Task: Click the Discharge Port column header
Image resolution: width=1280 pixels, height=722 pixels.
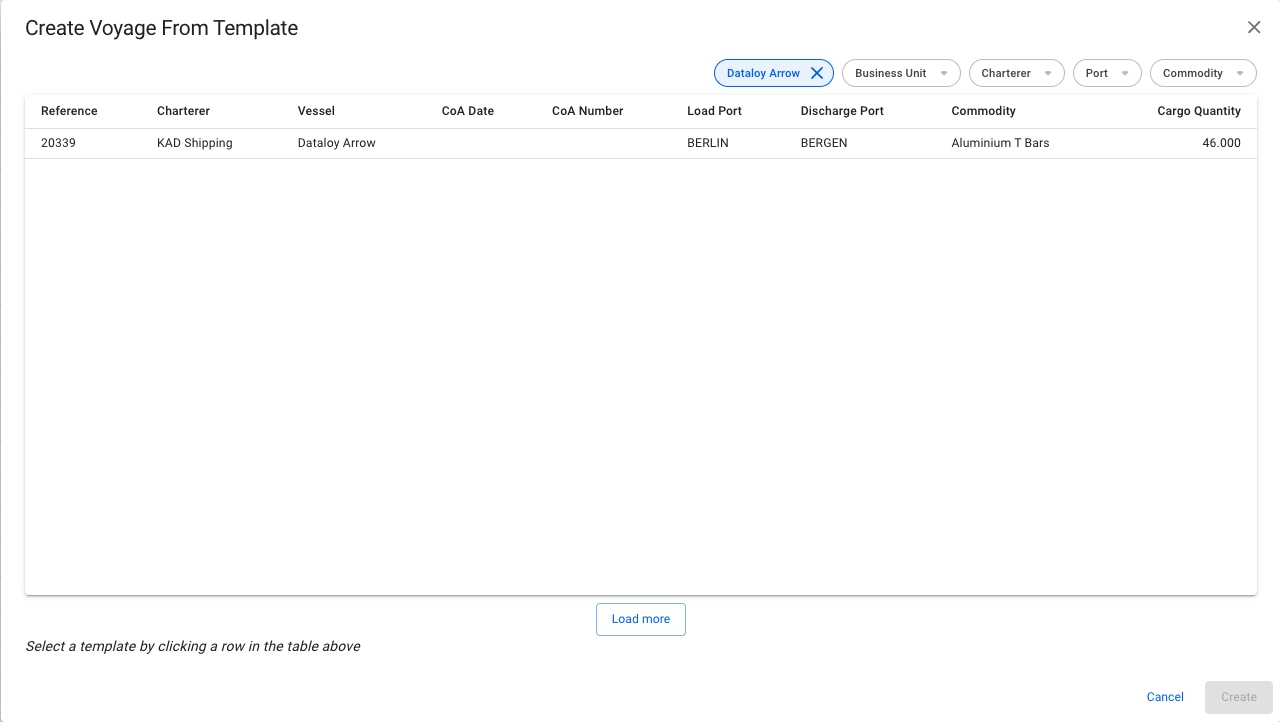Action: [x=842, y=111]
